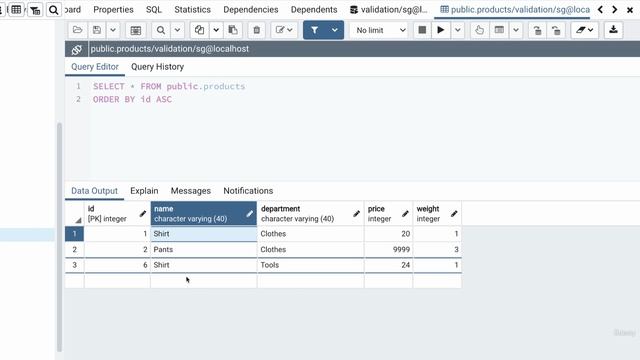Click the previous tabs left arrow
This screenshot has height=360, width=640.
pyautogui.click(x=600, y=9)
